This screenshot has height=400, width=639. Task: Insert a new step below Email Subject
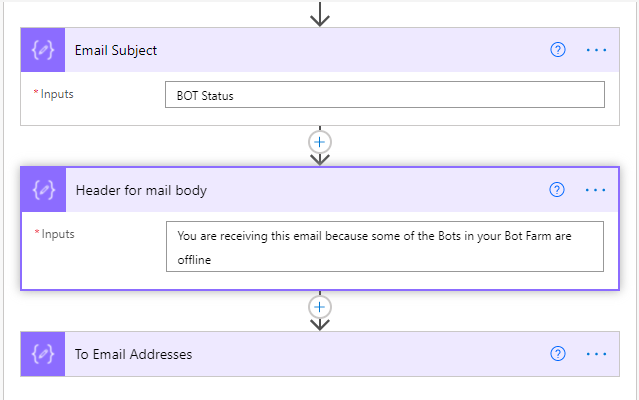pyautogui.click(x=320, y=142)
